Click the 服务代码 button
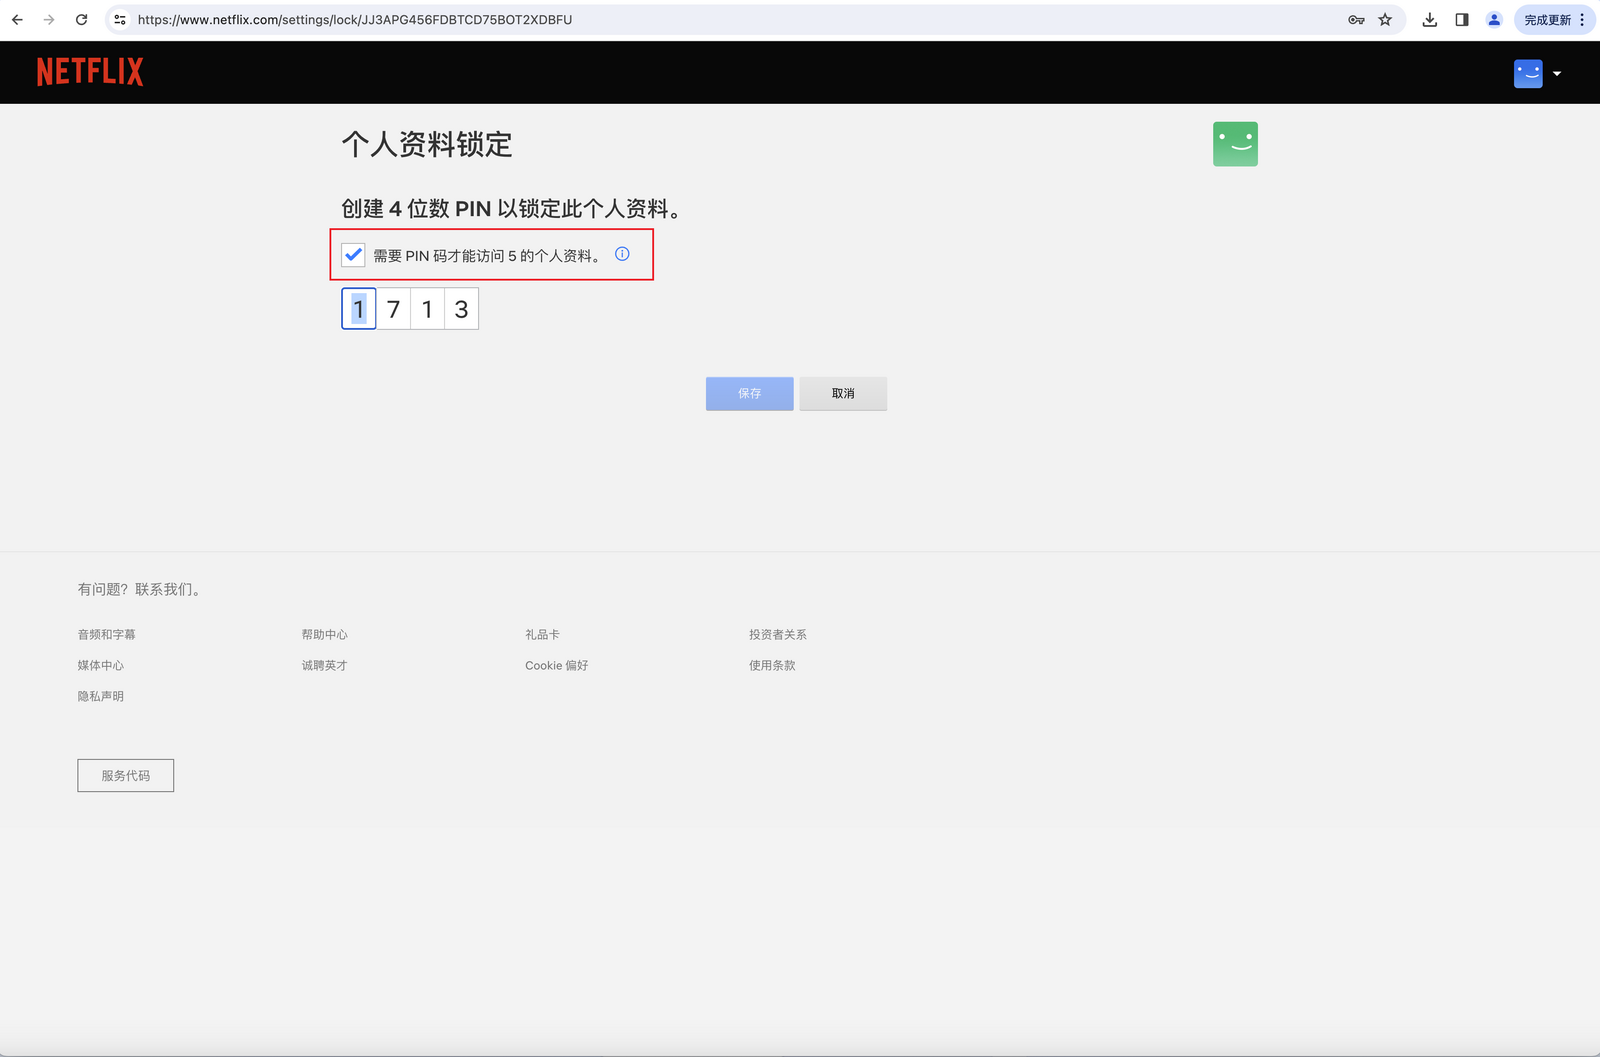 [126, 775]
